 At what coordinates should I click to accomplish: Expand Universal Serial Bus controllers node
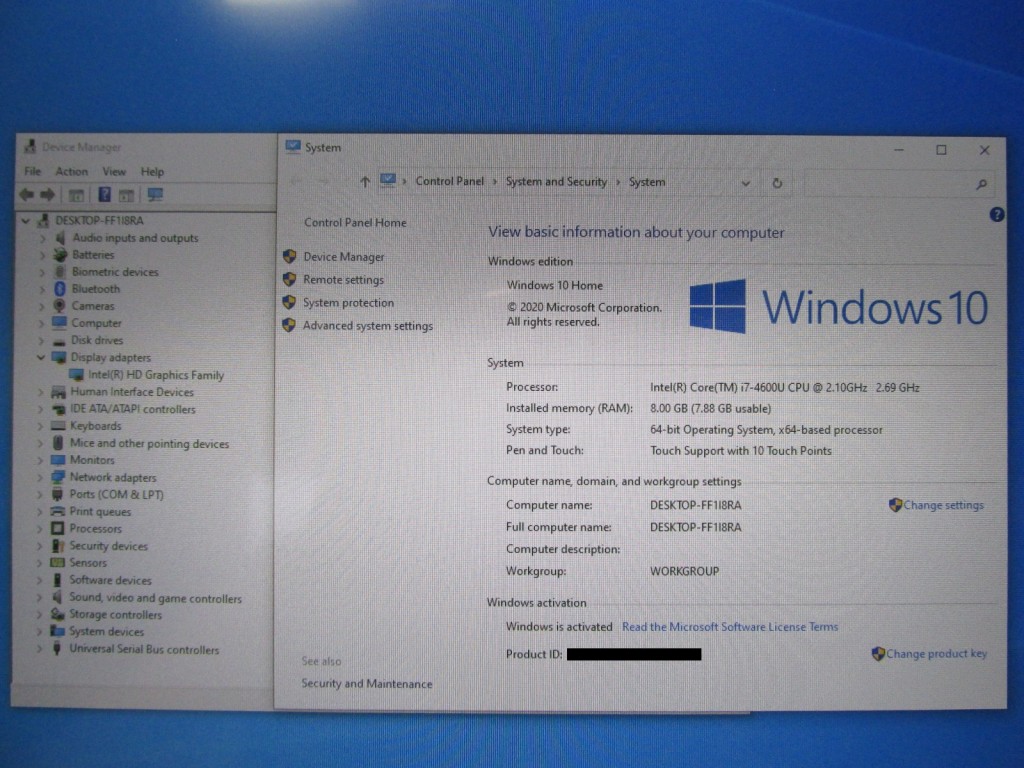tap(40, 649)
